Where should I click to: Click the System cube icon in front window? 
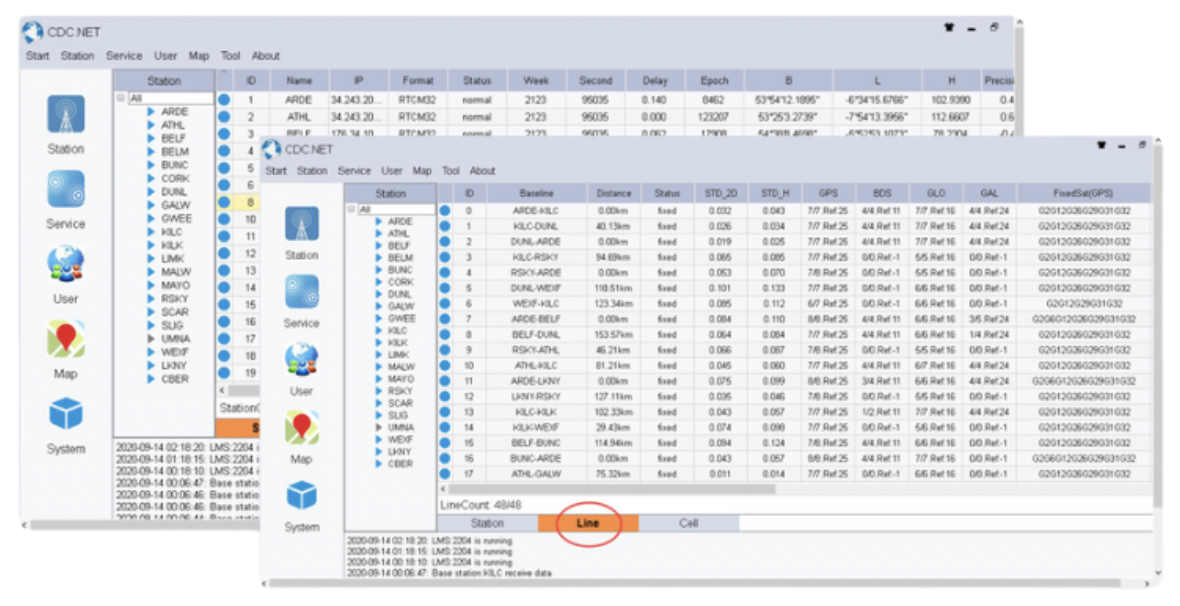tap(301, 496)
